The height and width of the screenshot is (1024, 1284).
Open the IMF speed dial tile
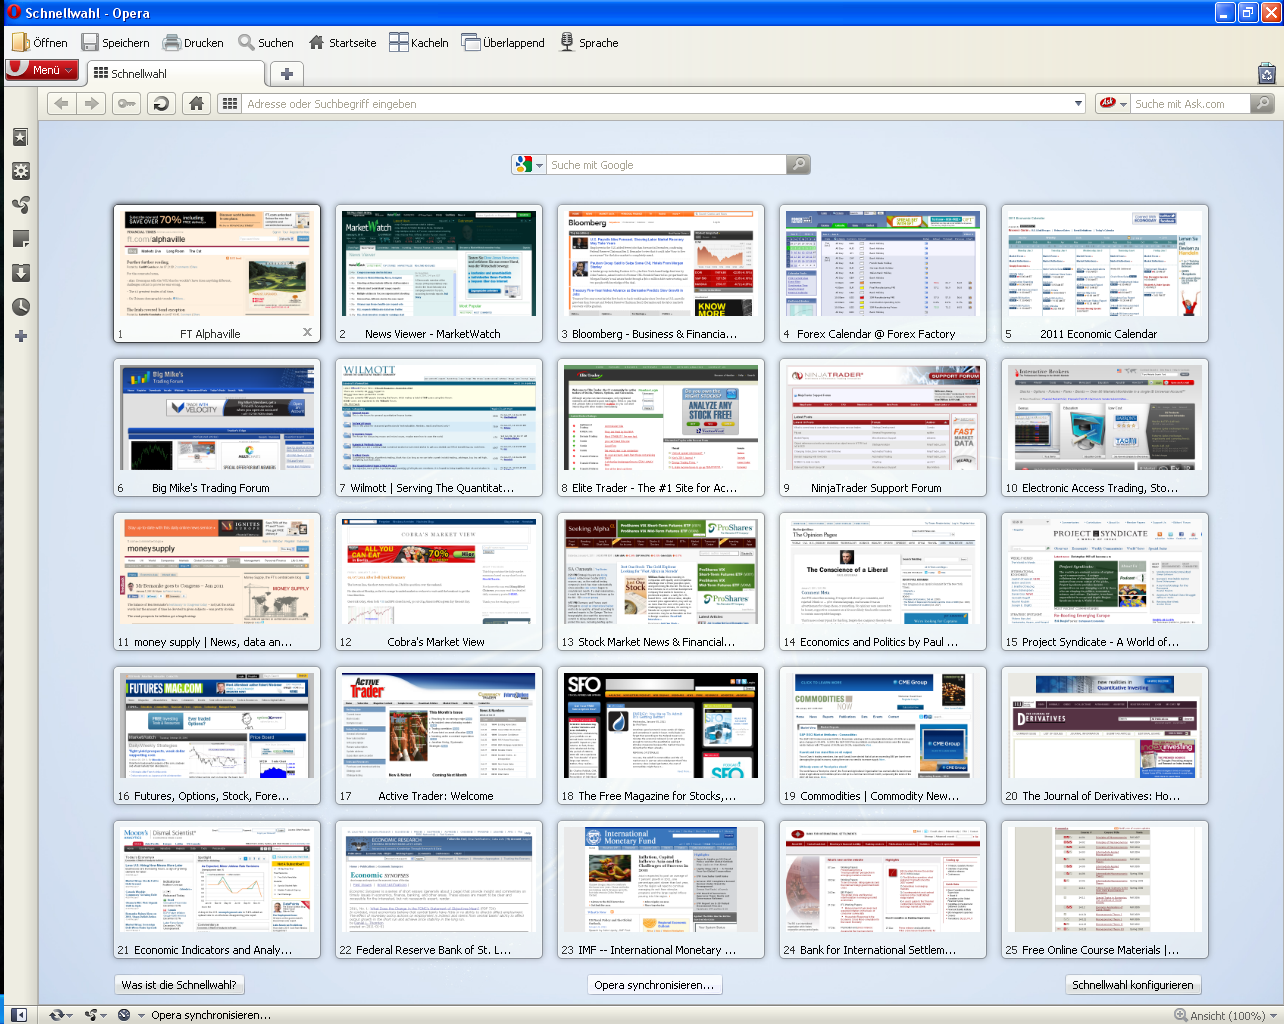pyautogui.click(x=661, y=890)
